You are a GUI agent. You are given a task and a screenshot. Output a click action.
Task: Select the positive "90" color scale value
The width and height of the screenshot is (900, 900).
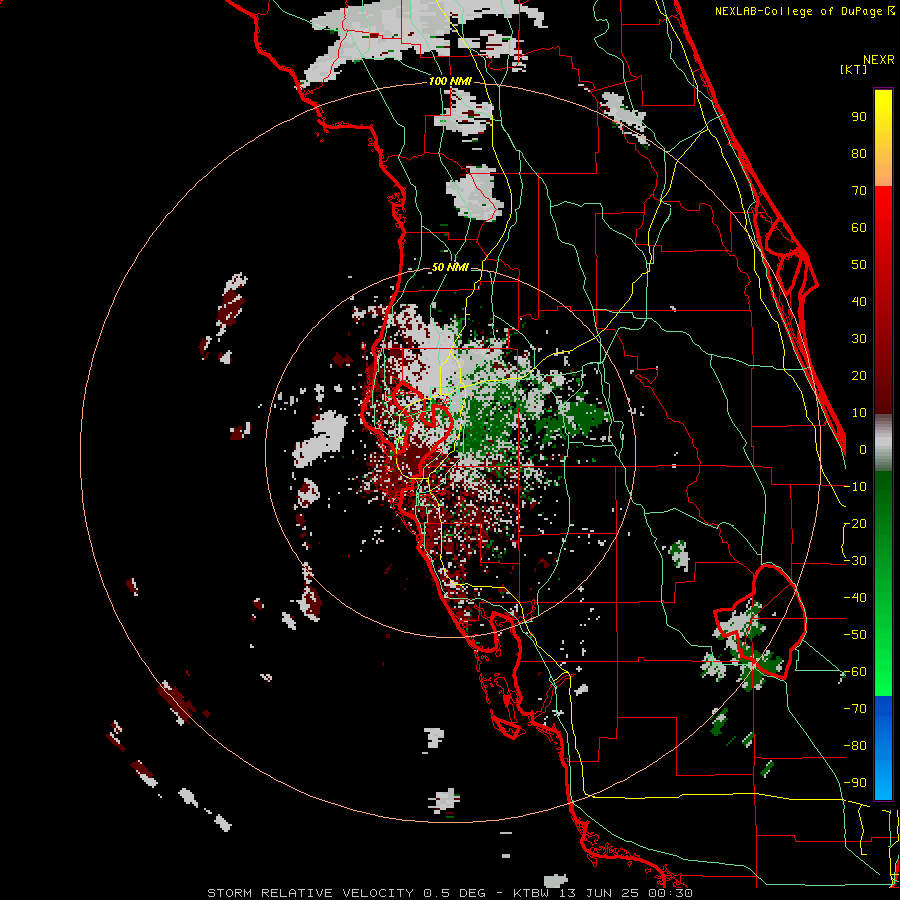[859, 117]
